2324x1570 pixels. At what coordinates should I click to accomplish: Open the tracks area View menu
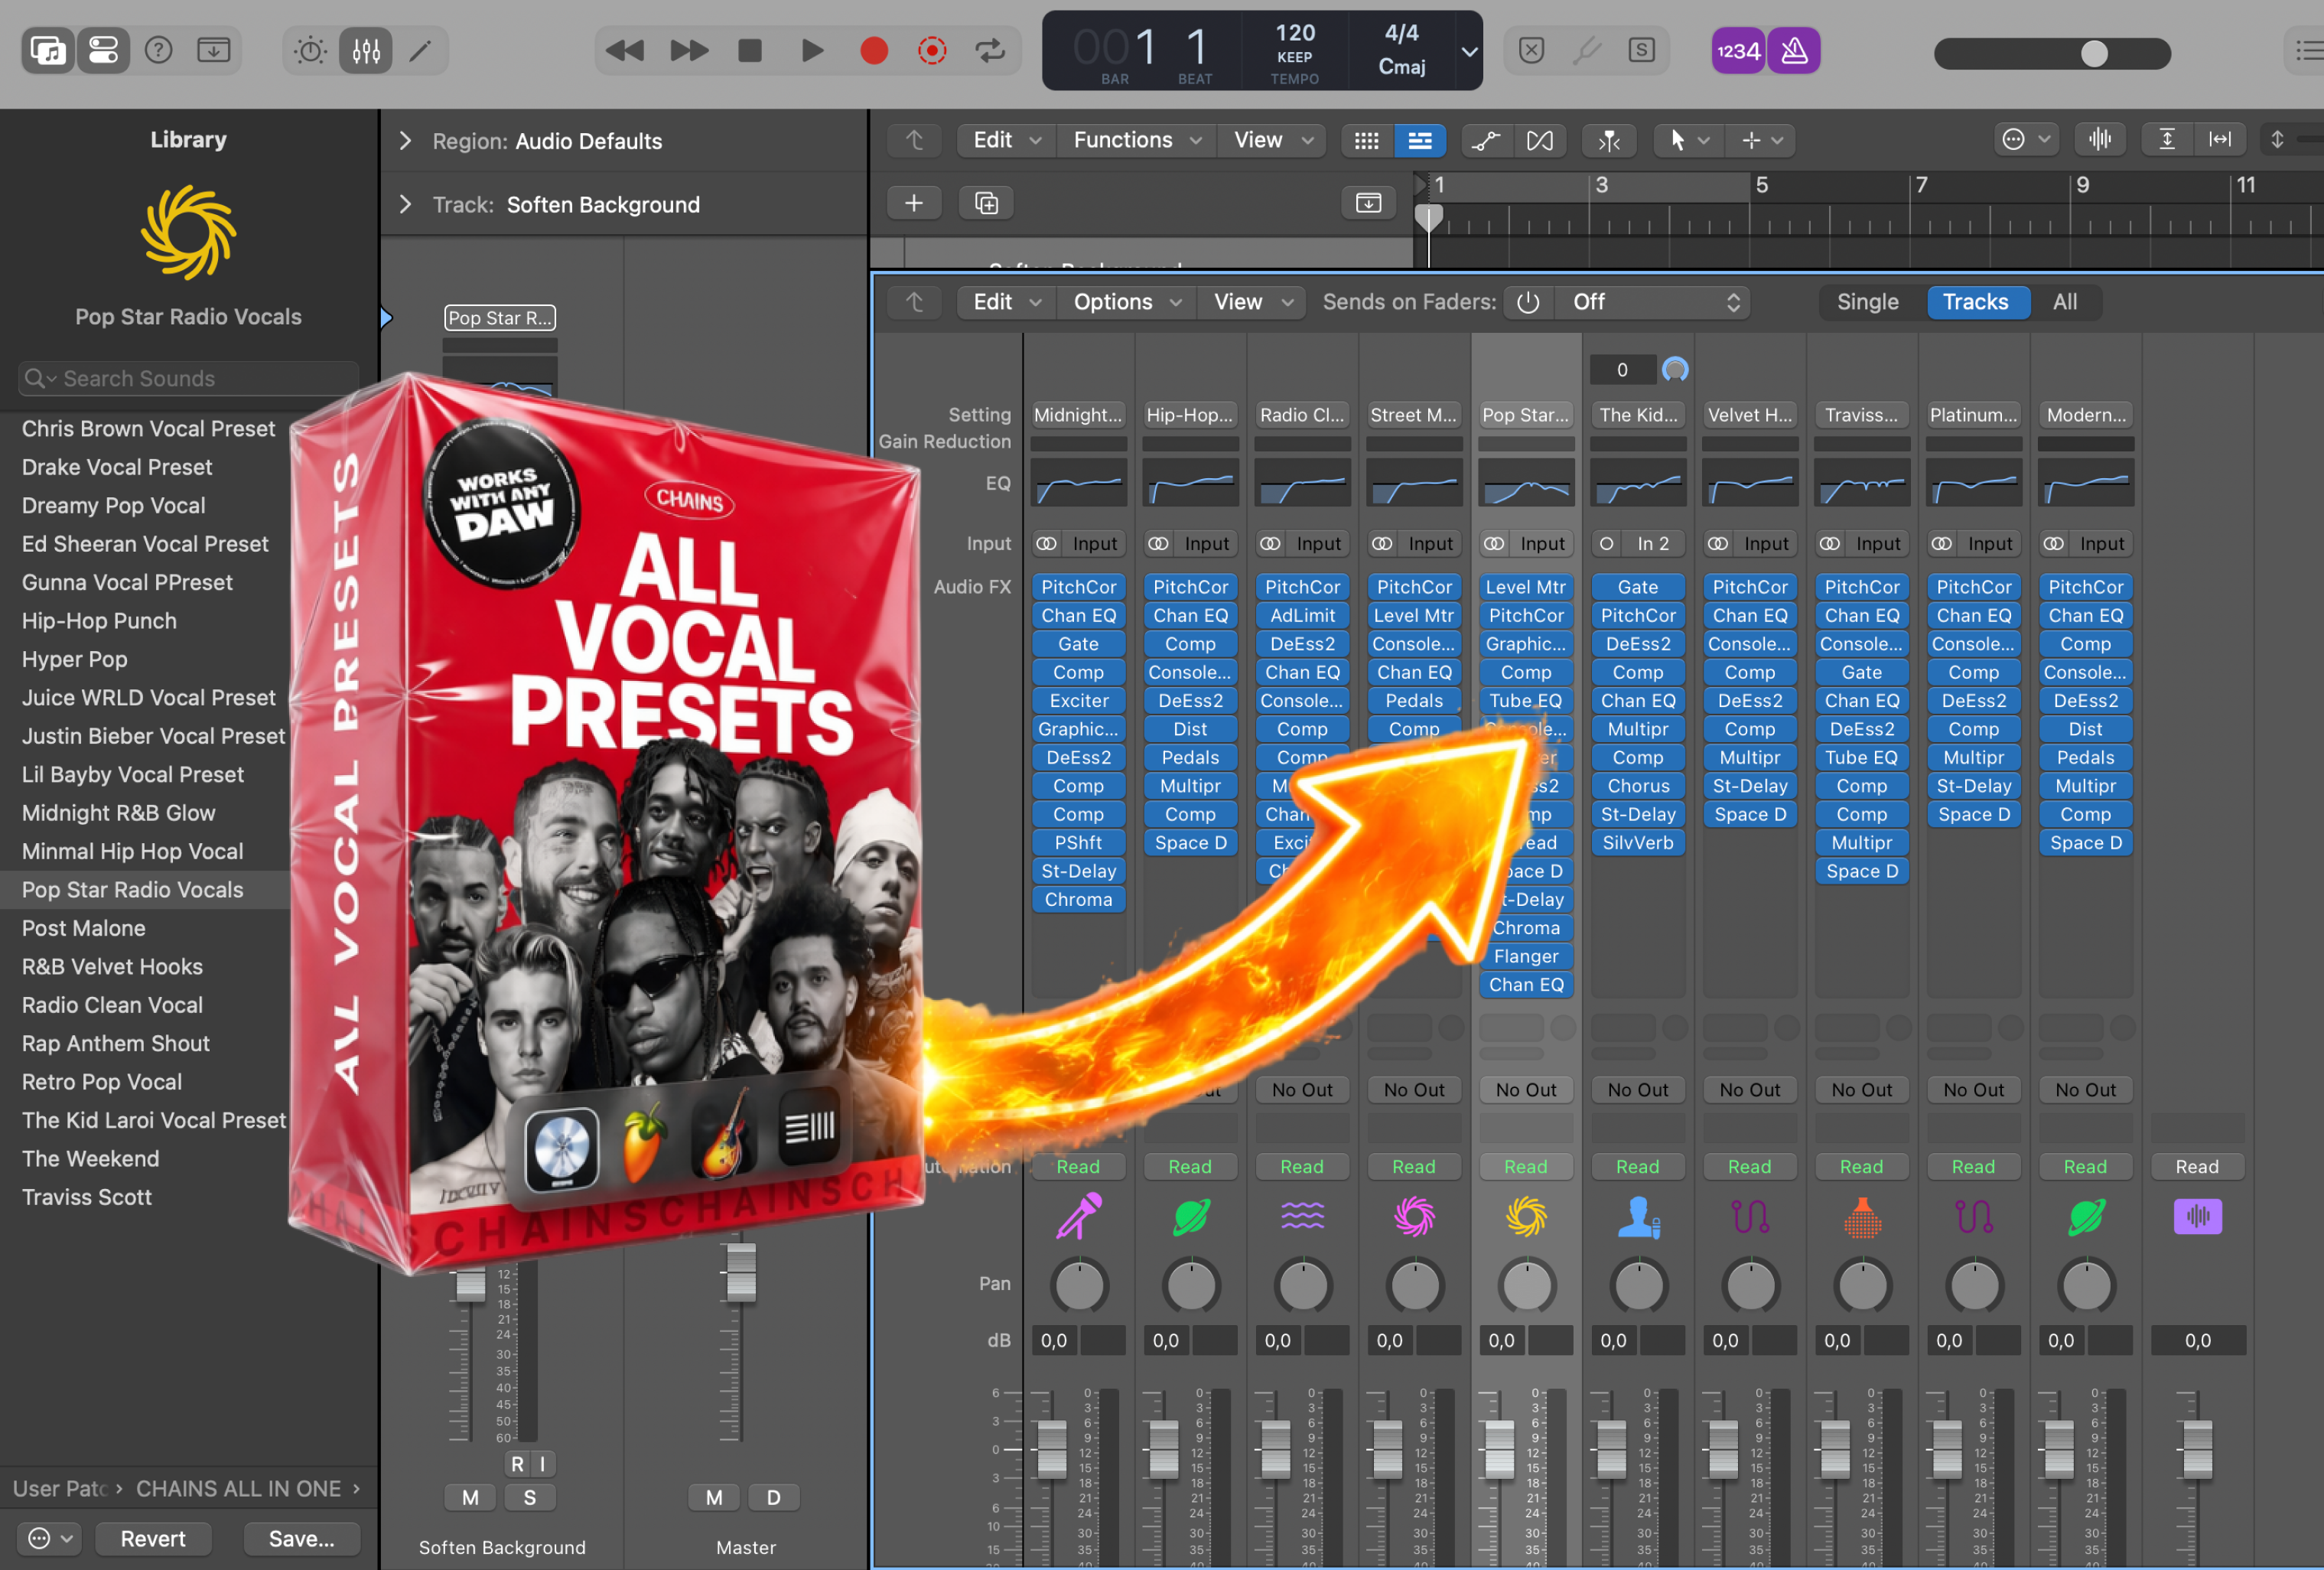[x=1272, y=140]
